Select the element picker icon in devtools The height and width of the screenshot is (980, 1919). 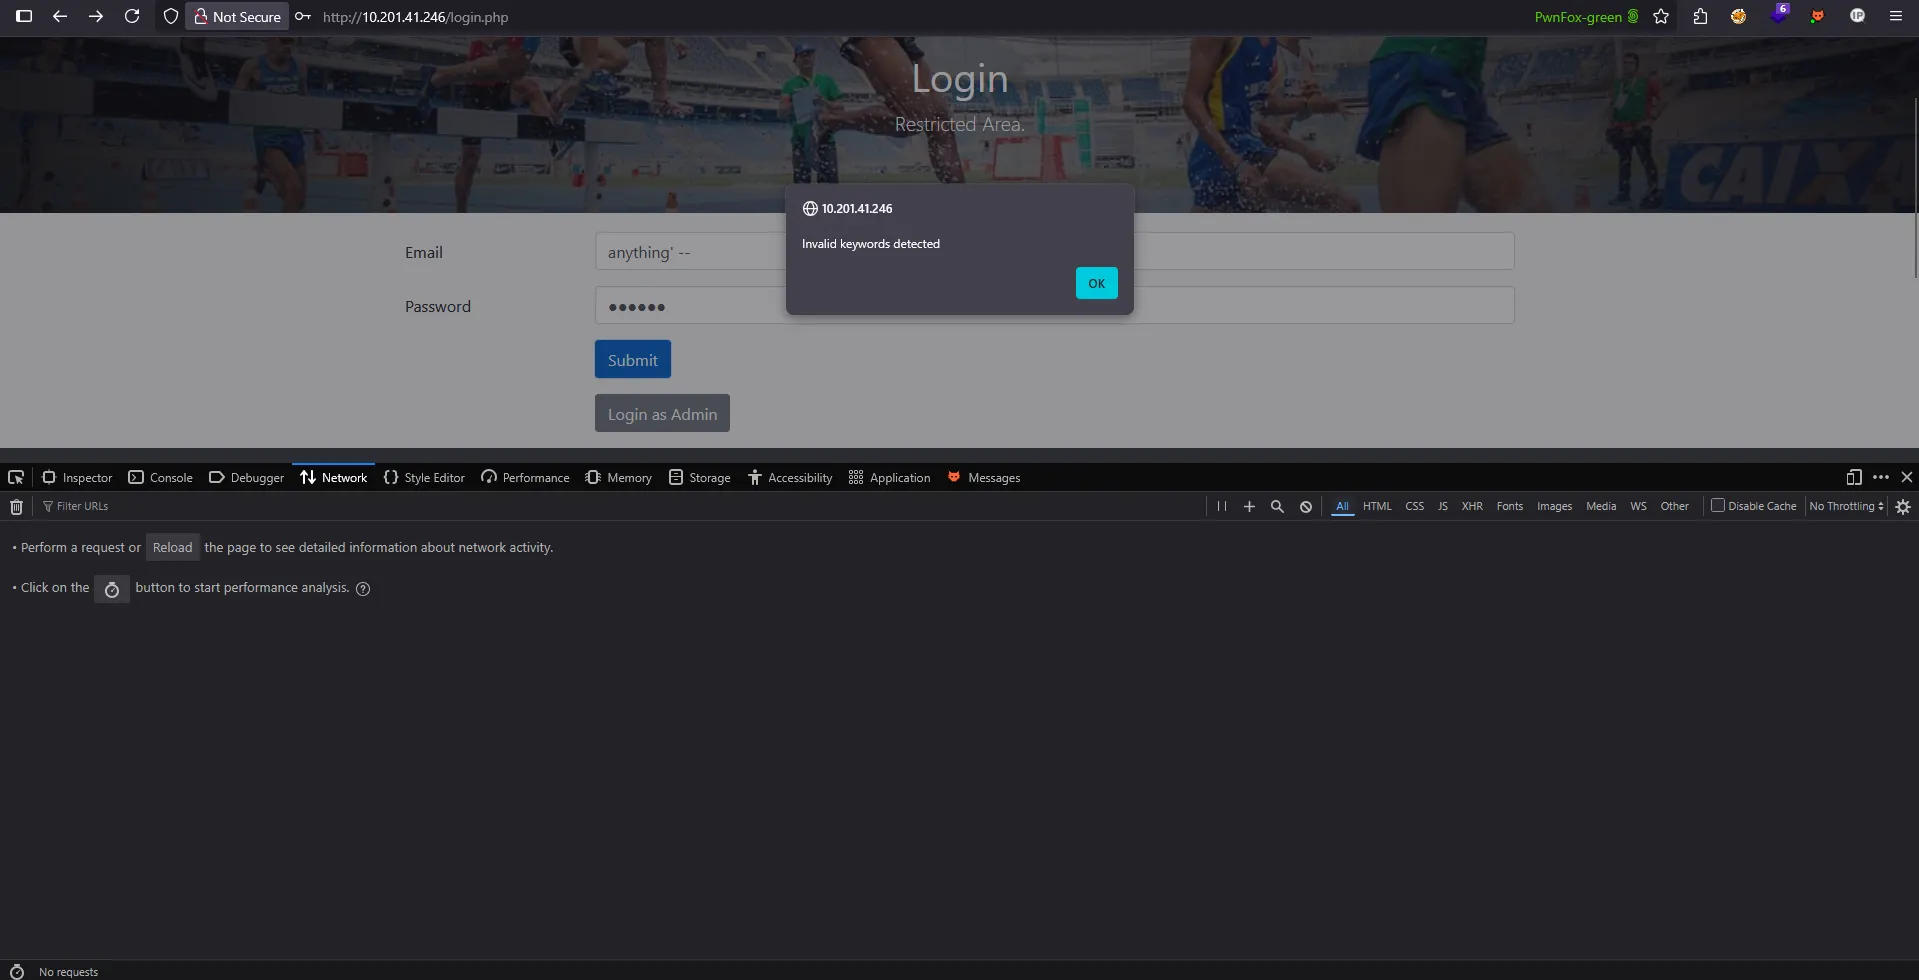[x=16, y=478]
